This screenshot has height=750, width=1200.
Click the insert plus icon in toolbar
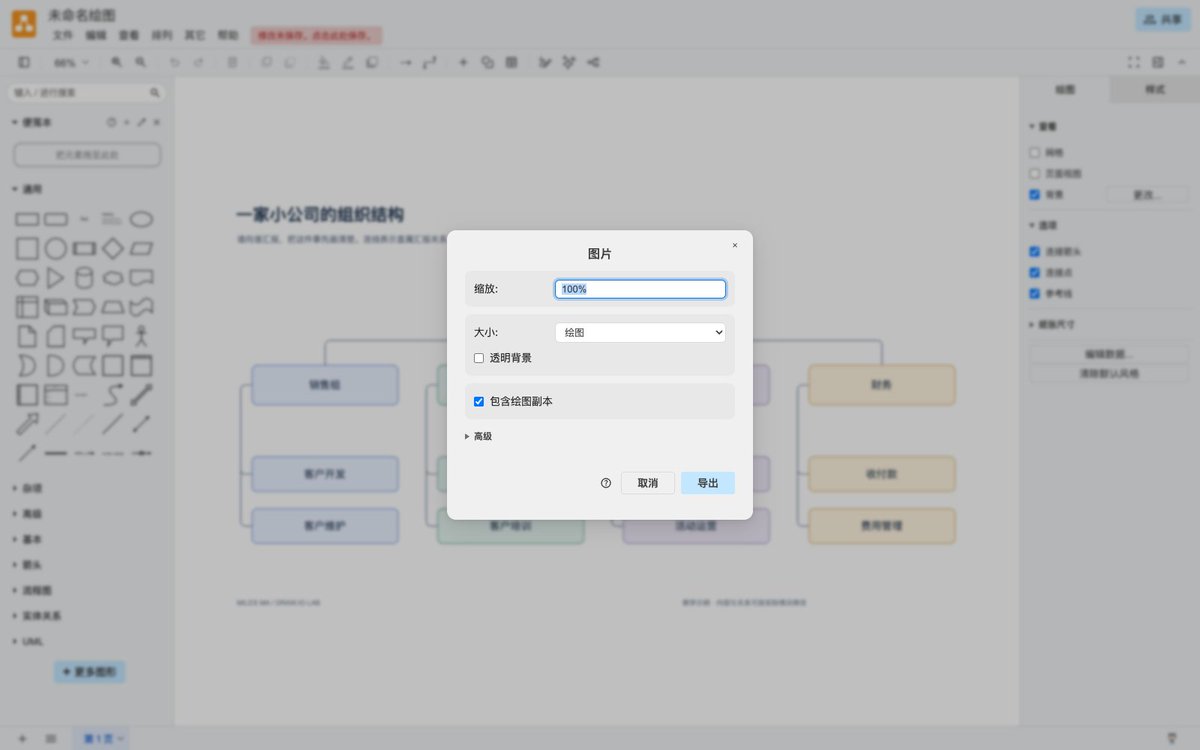click(463, 62)
